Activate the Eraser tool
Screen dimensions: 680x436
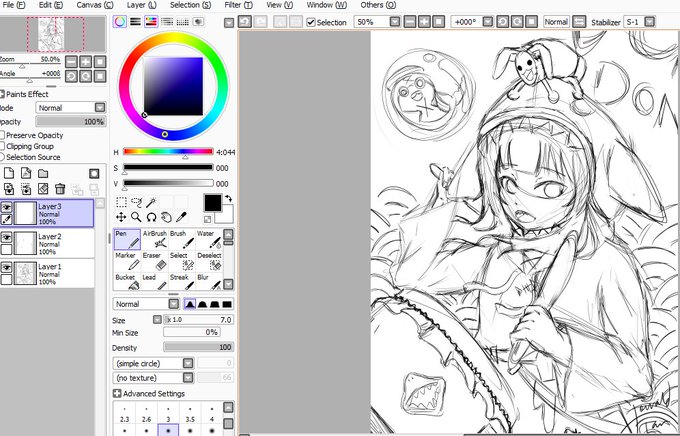click(154, 261)
